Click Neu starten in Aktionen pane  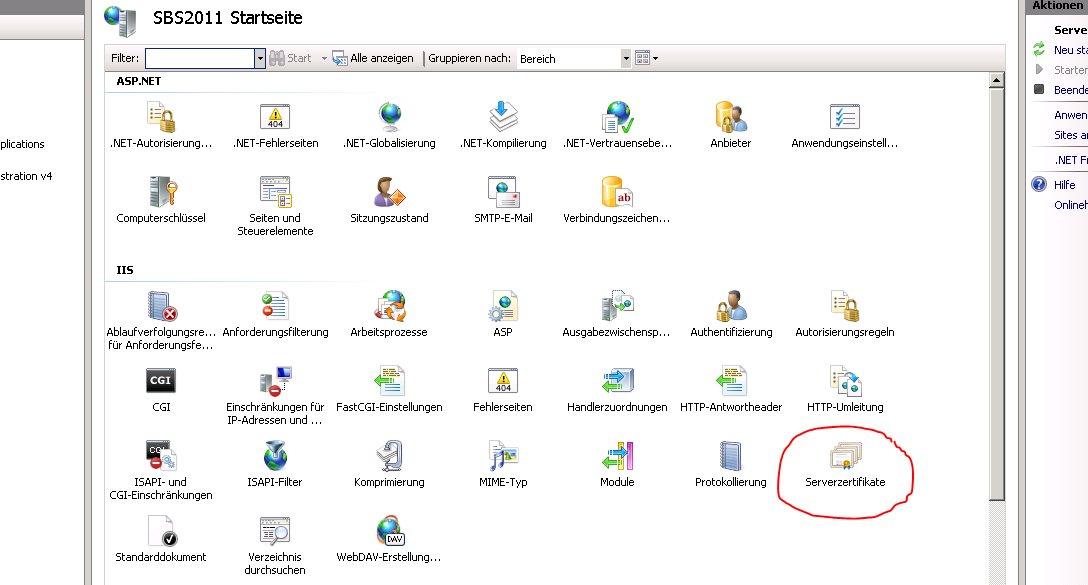1071,50
